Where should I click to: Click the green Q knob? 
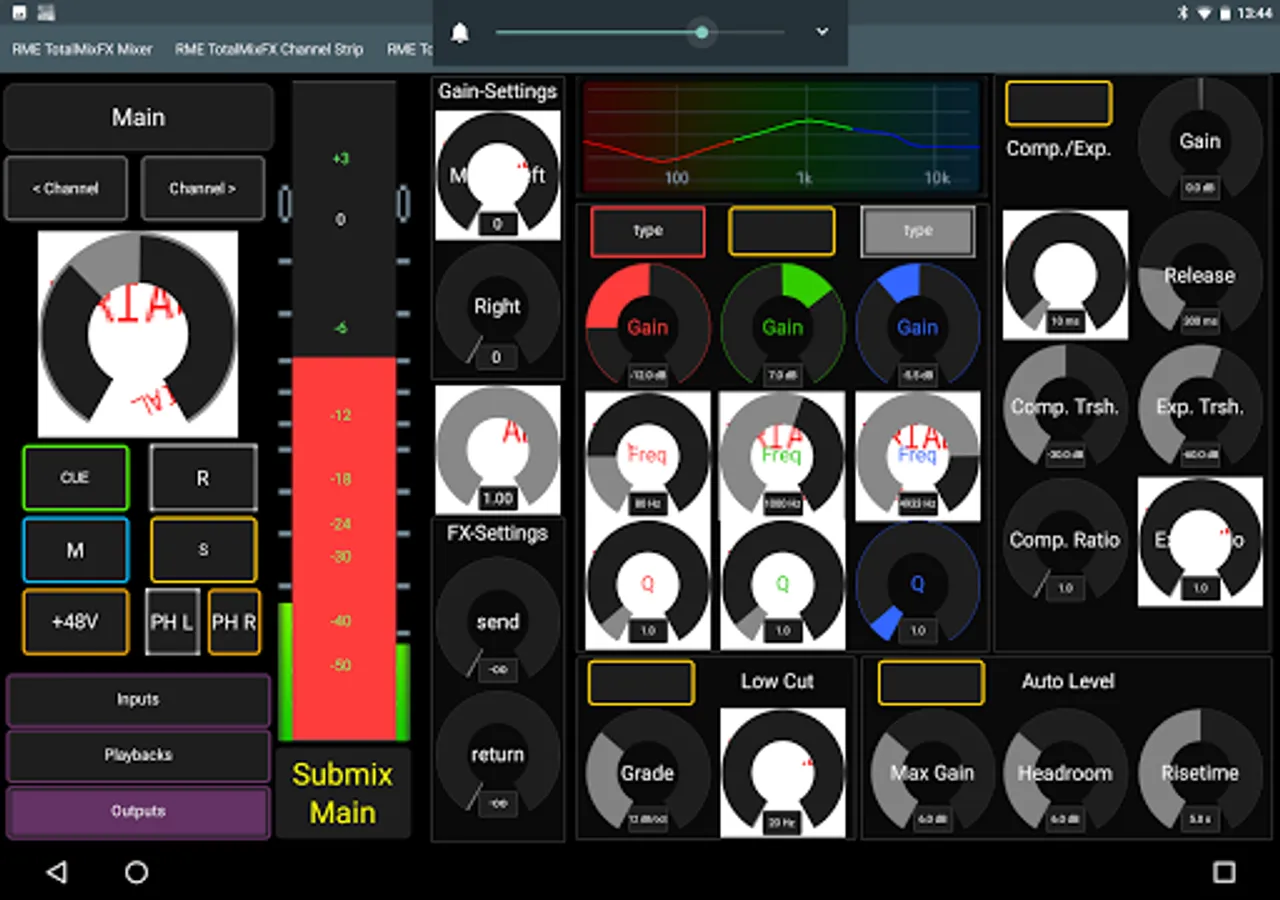[782, 584]
